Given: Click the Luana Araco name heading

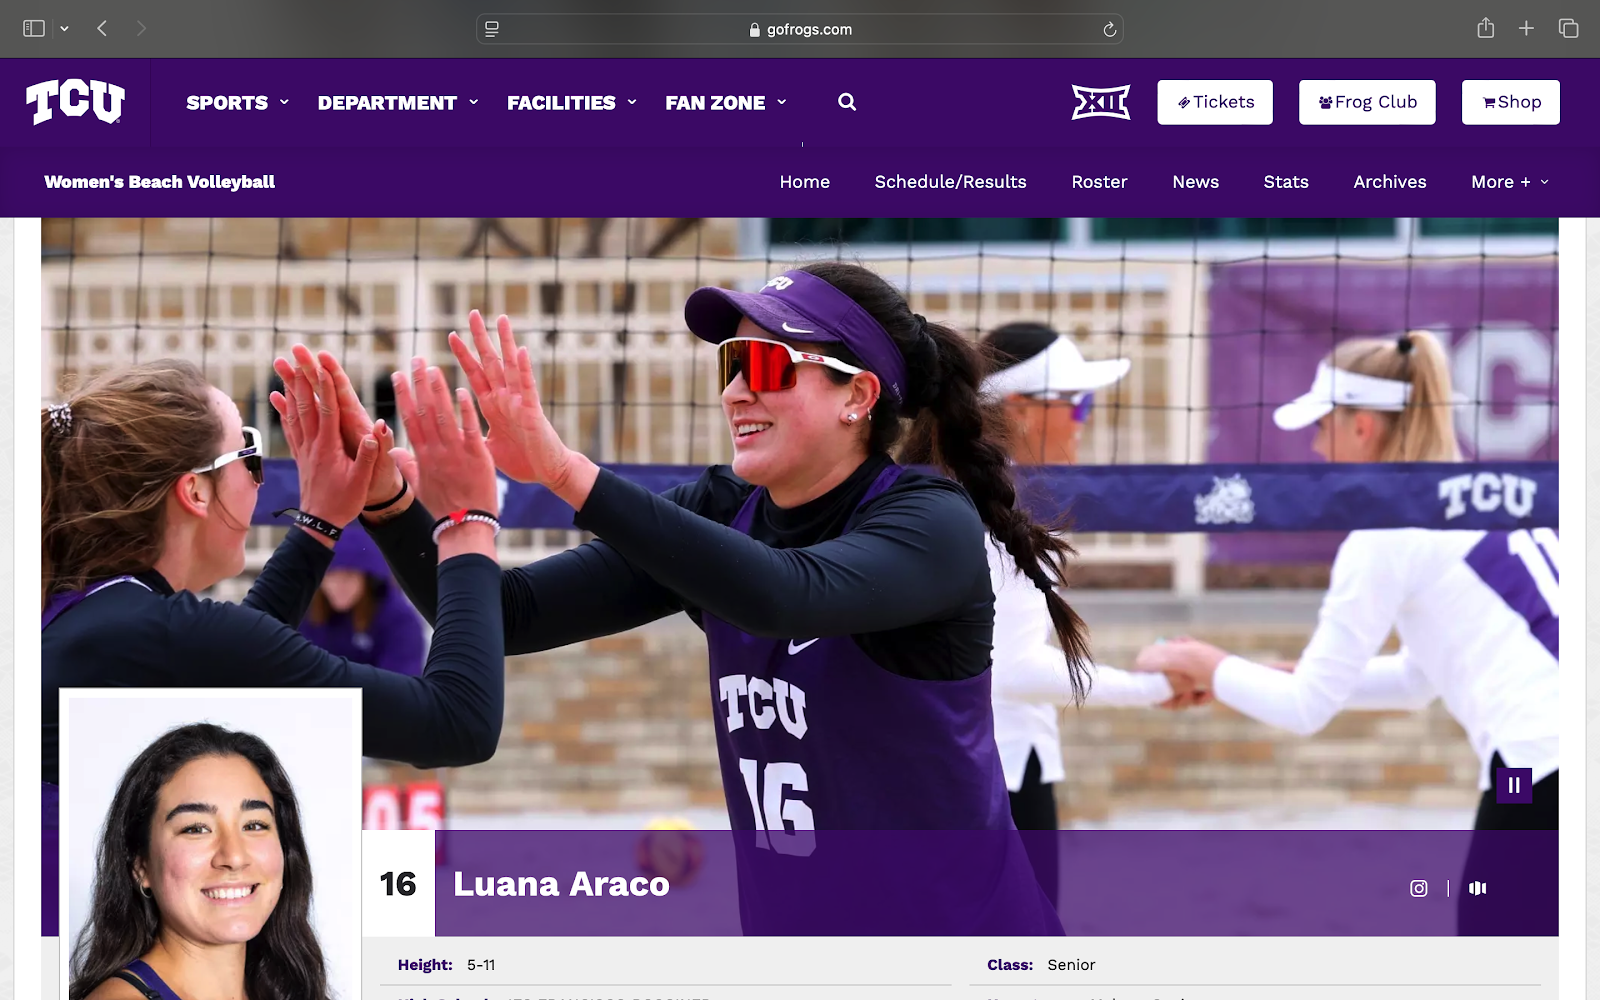Looking at the screenshot, I should (561, 884).
